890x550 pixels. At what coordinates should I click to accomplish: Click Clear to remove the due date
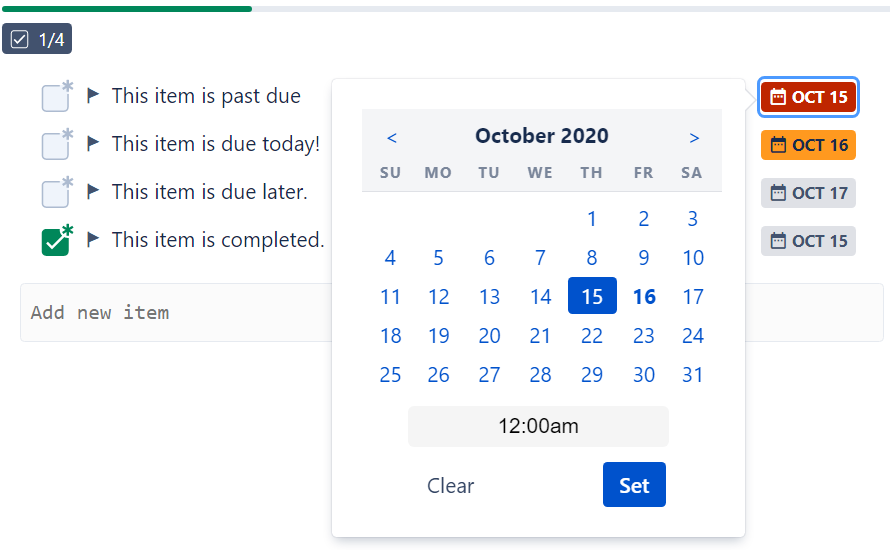[450, 486]
